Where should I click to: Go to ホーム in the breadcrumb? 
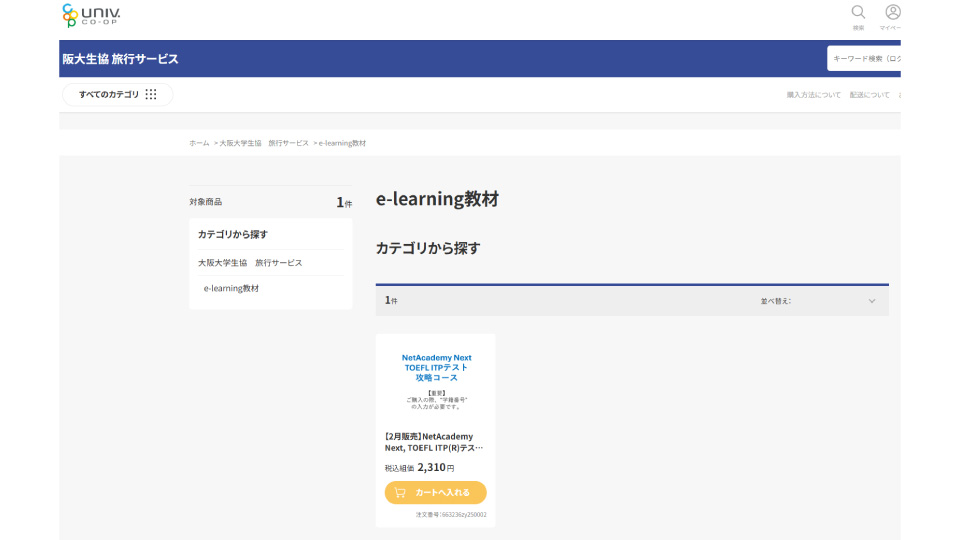tap(199, 143)
